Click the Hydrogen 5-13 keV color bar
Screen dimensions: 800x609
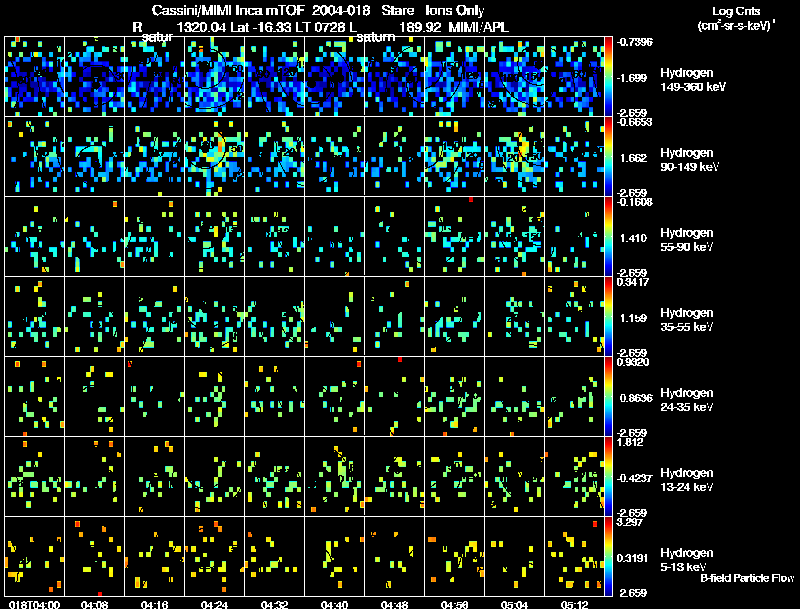[608, 556]
